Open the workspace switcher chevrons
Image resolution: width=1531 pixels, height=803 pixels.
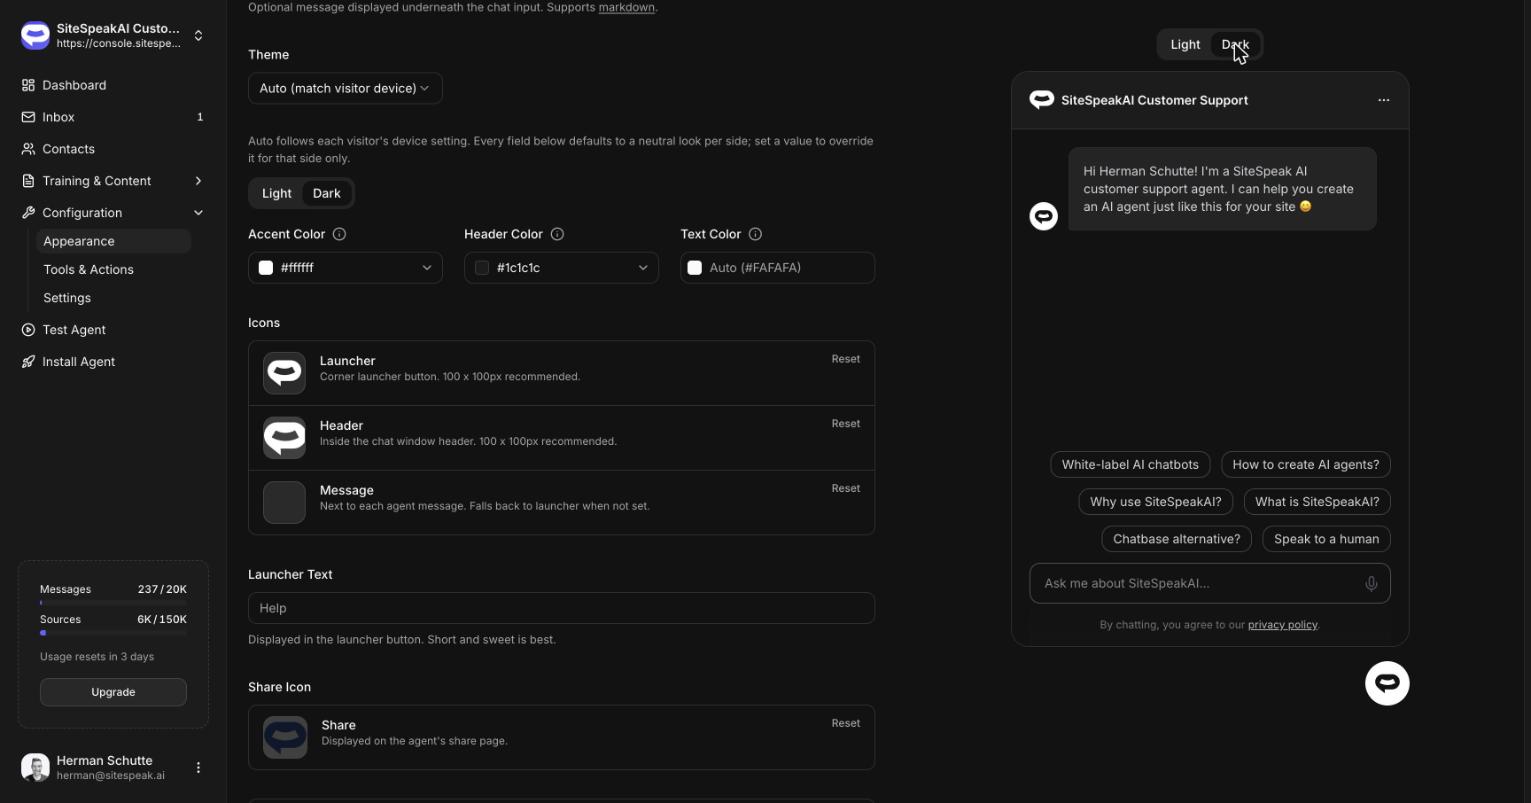point(198,36)
